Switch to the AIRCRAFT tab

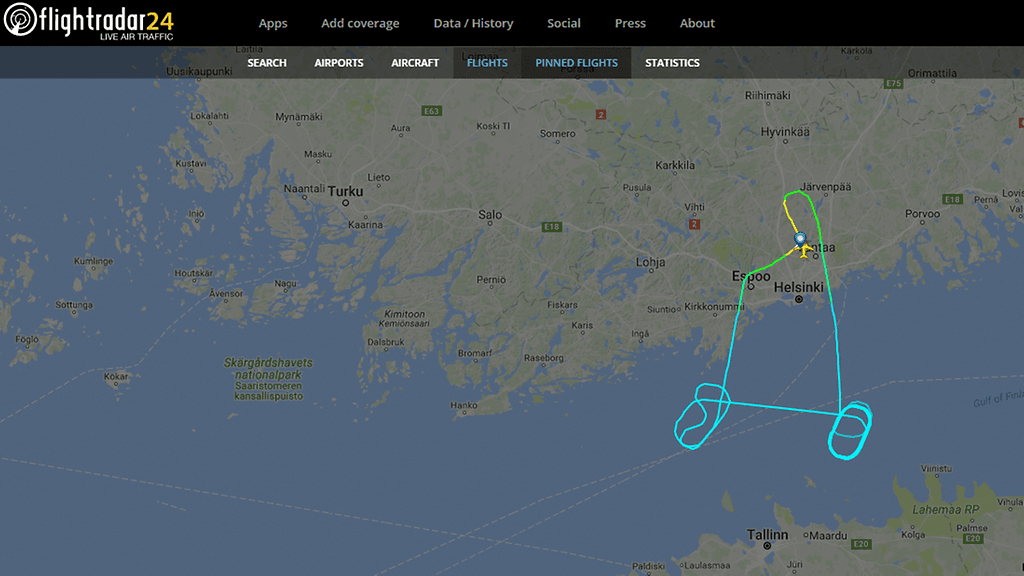click(x=415, y=63)
